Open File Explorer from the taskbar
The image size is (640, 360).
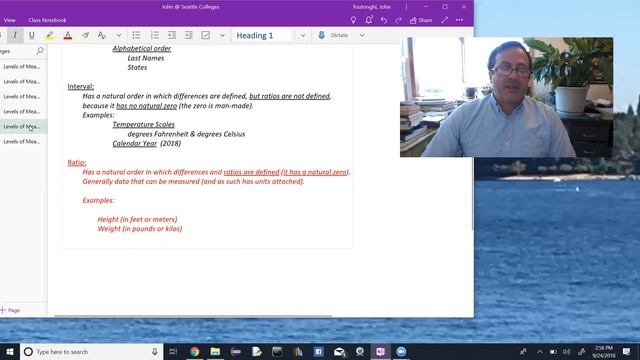tap(215, 351)
